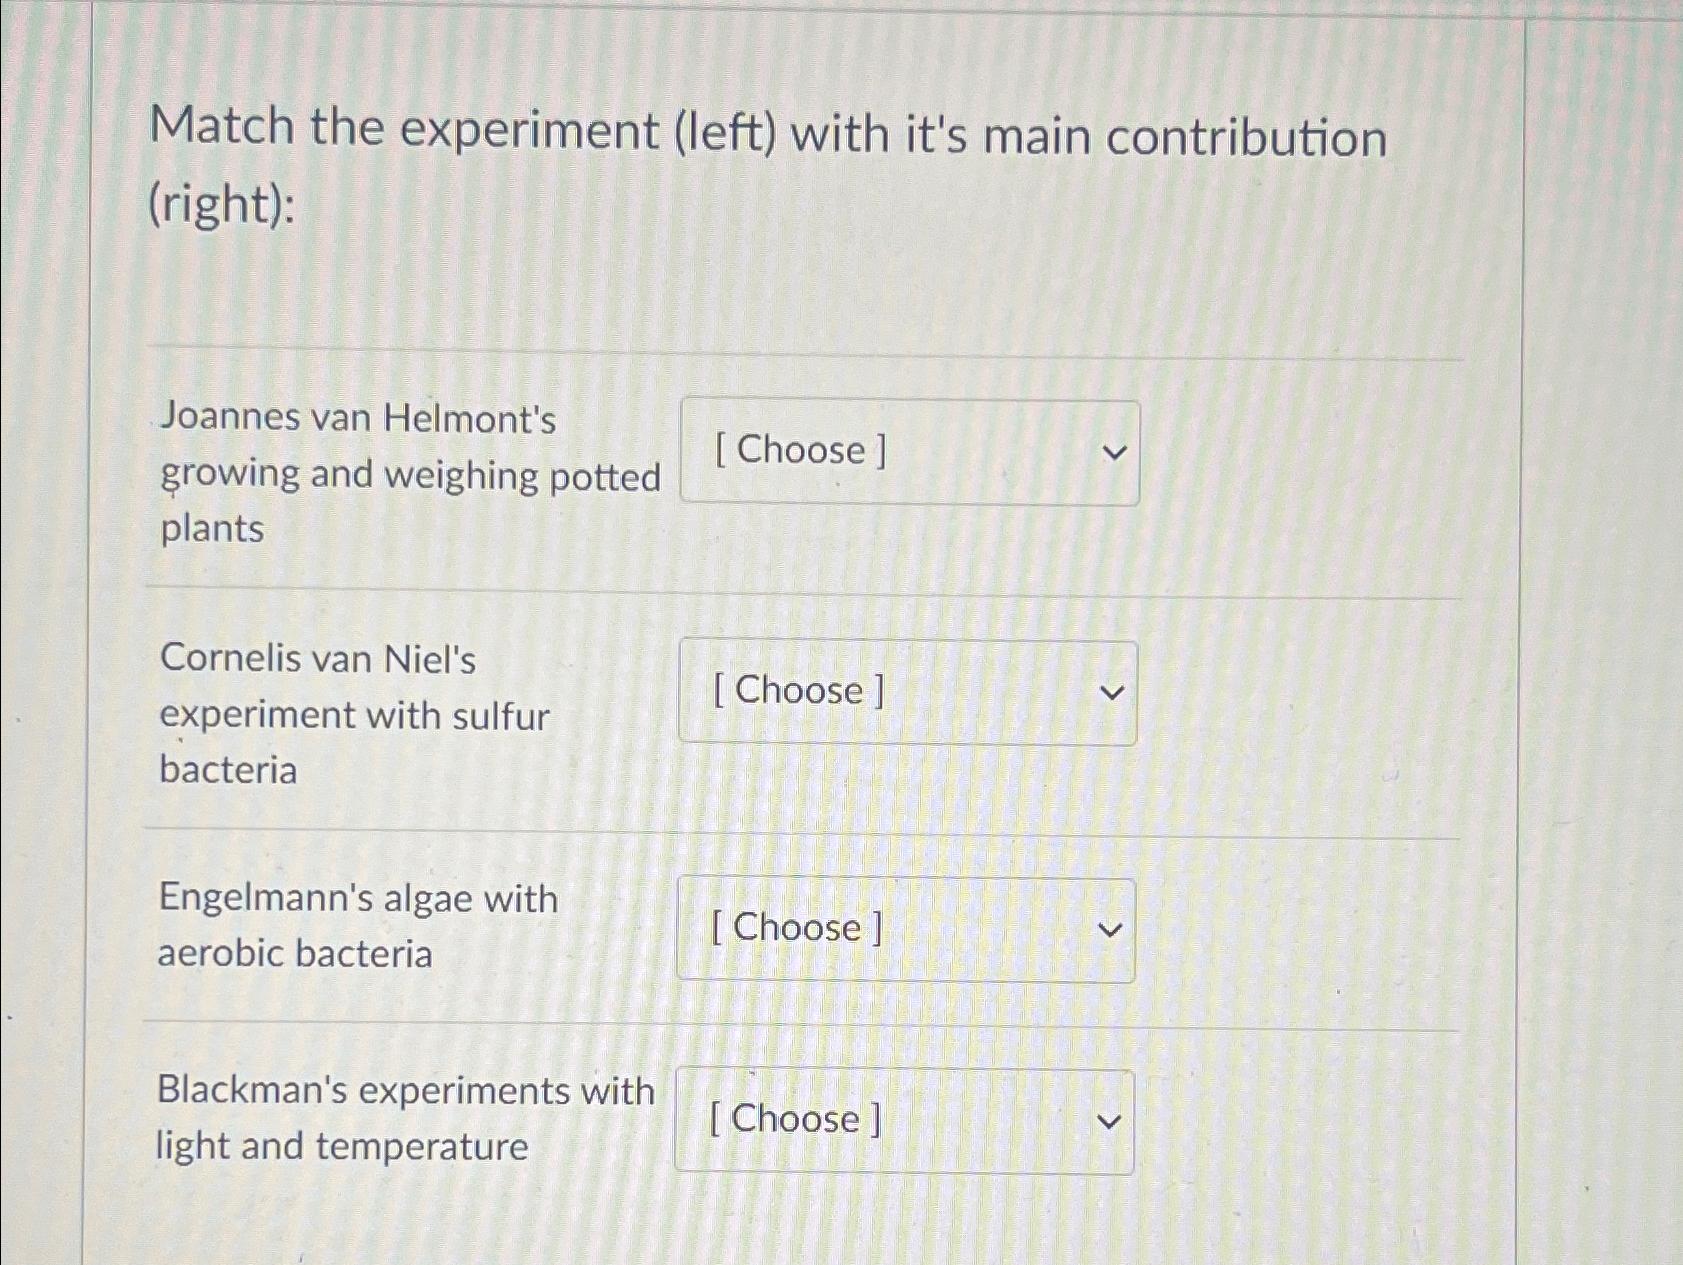
Task: Open the dropdown for Engelmann's algae experiment
Action: click(x=905, y=929)
